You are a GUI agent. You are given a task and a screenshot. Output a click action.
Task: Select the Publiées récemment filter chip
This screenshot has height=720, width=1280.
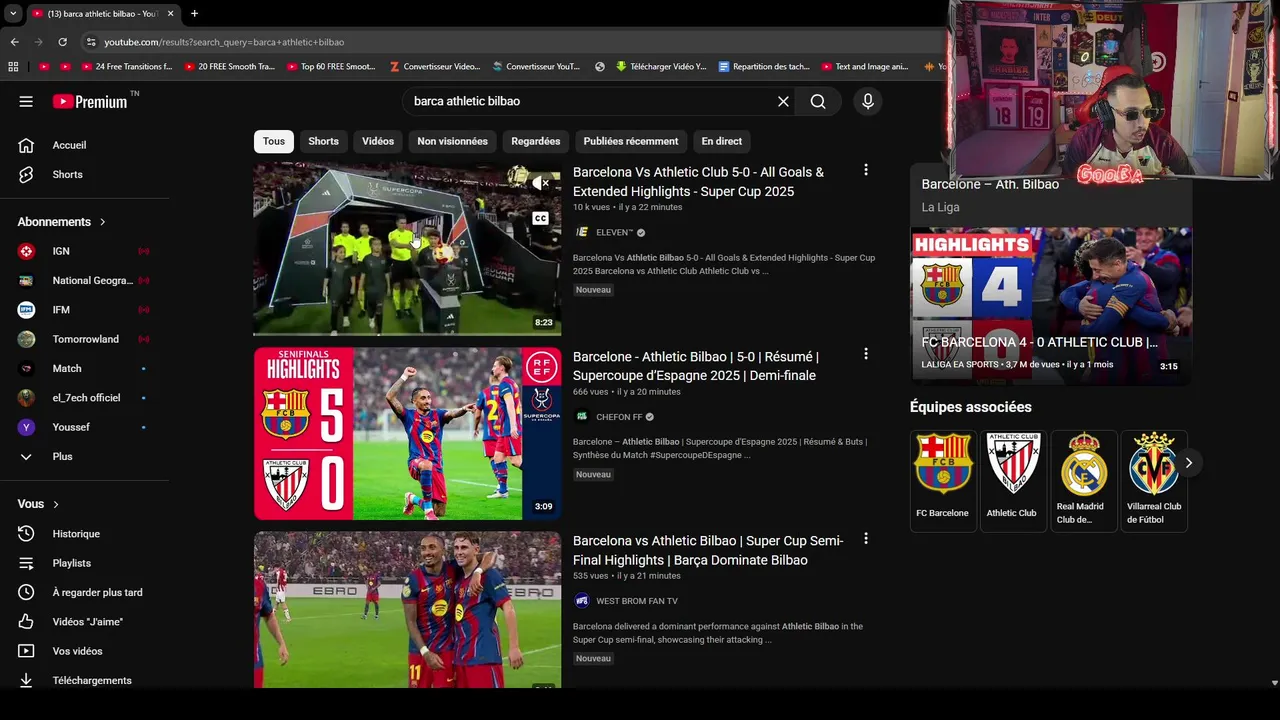(630, 141)
